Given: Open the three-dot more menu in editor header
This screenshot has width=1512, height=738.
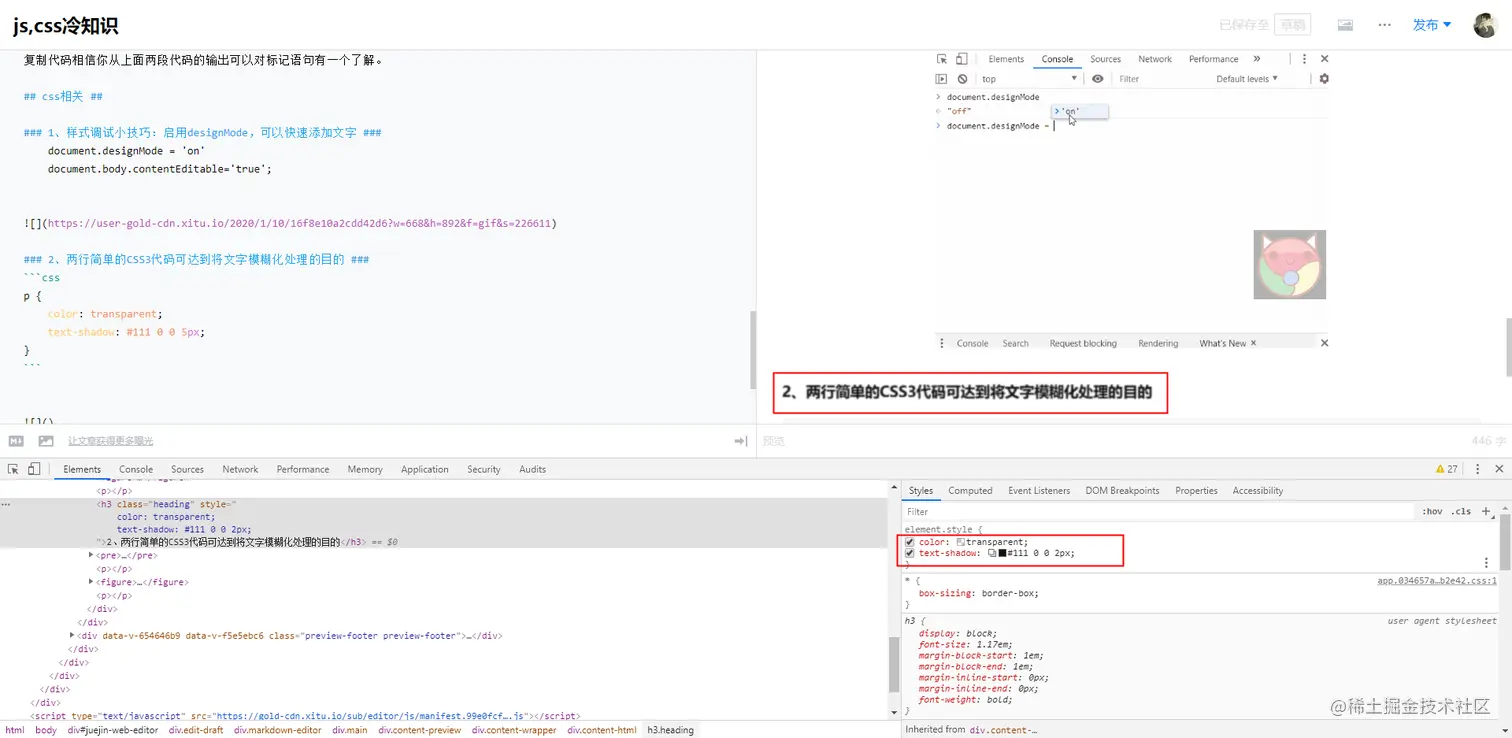Looking at the screenshot, I should (x=1385, y=25).
